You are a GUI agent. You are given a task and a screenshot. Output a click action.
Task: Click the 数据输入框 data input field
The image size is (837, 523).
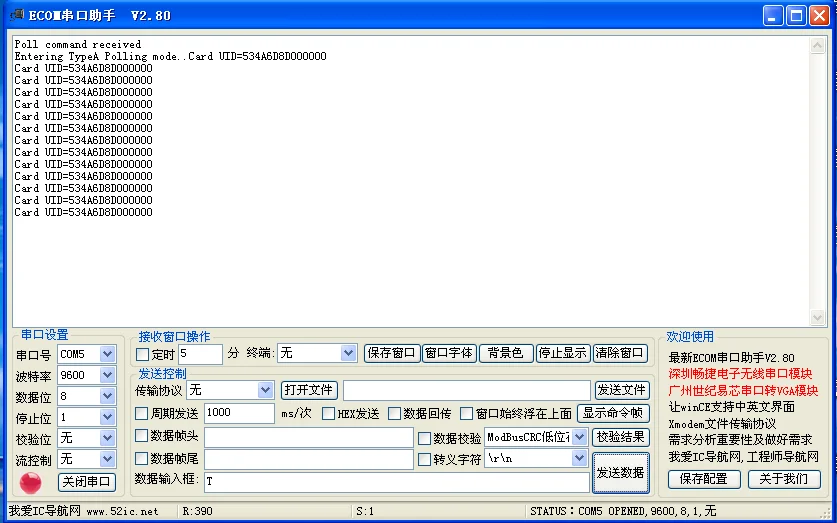(x=397, y=482)
